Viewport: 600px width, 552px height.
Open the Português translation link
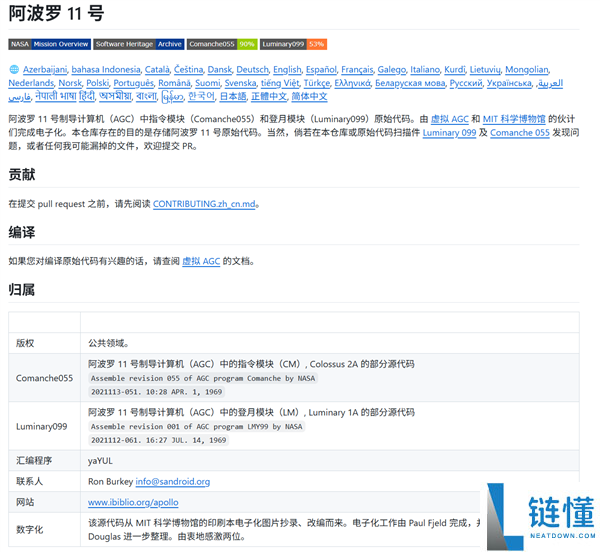point(134,83)
